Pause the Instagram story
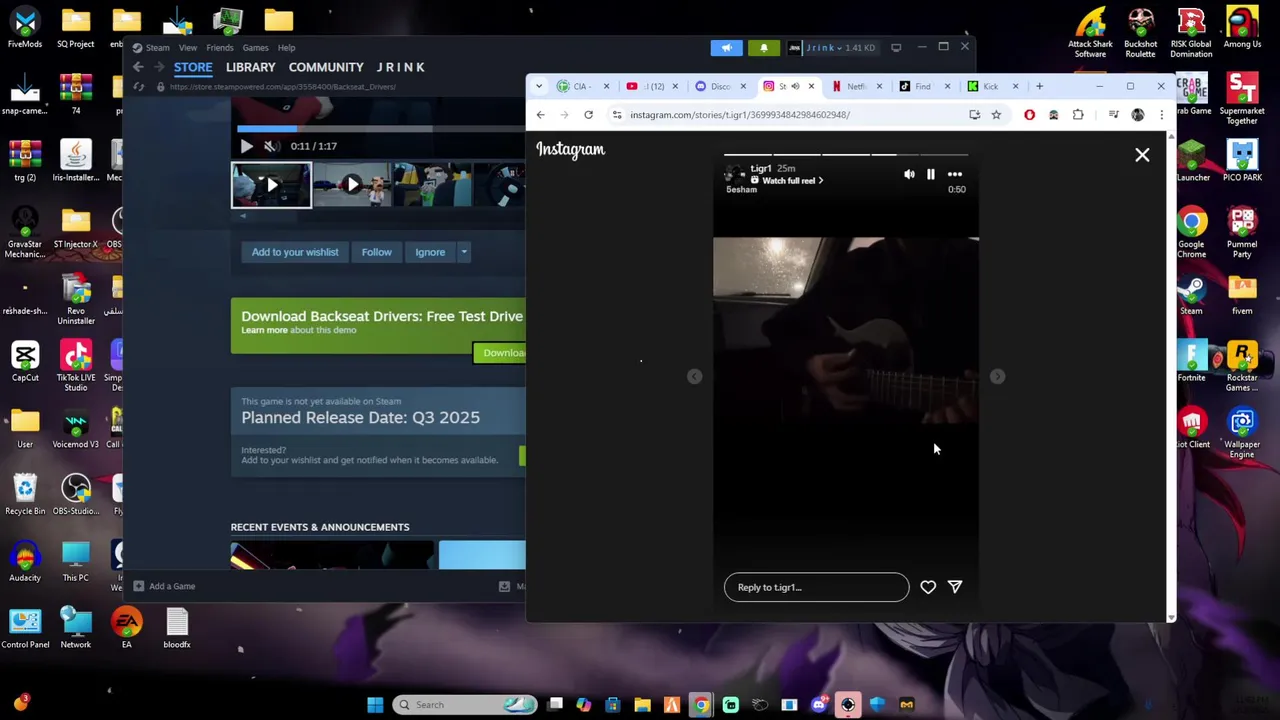The height and width of the screenshot is (720, 1280). tap(930, 174)
